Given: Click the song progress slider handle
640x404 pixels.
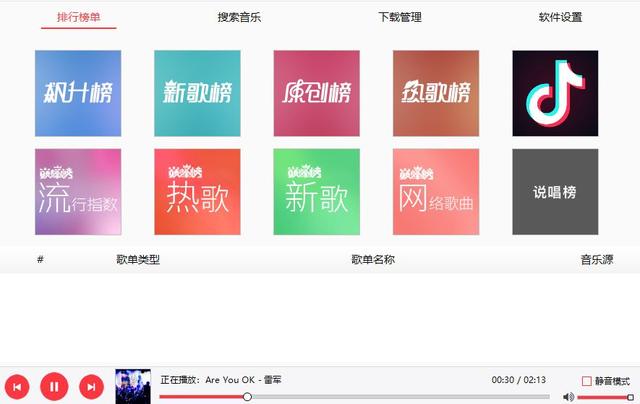Looking at the screenshot, I should [x=247, y=397].
